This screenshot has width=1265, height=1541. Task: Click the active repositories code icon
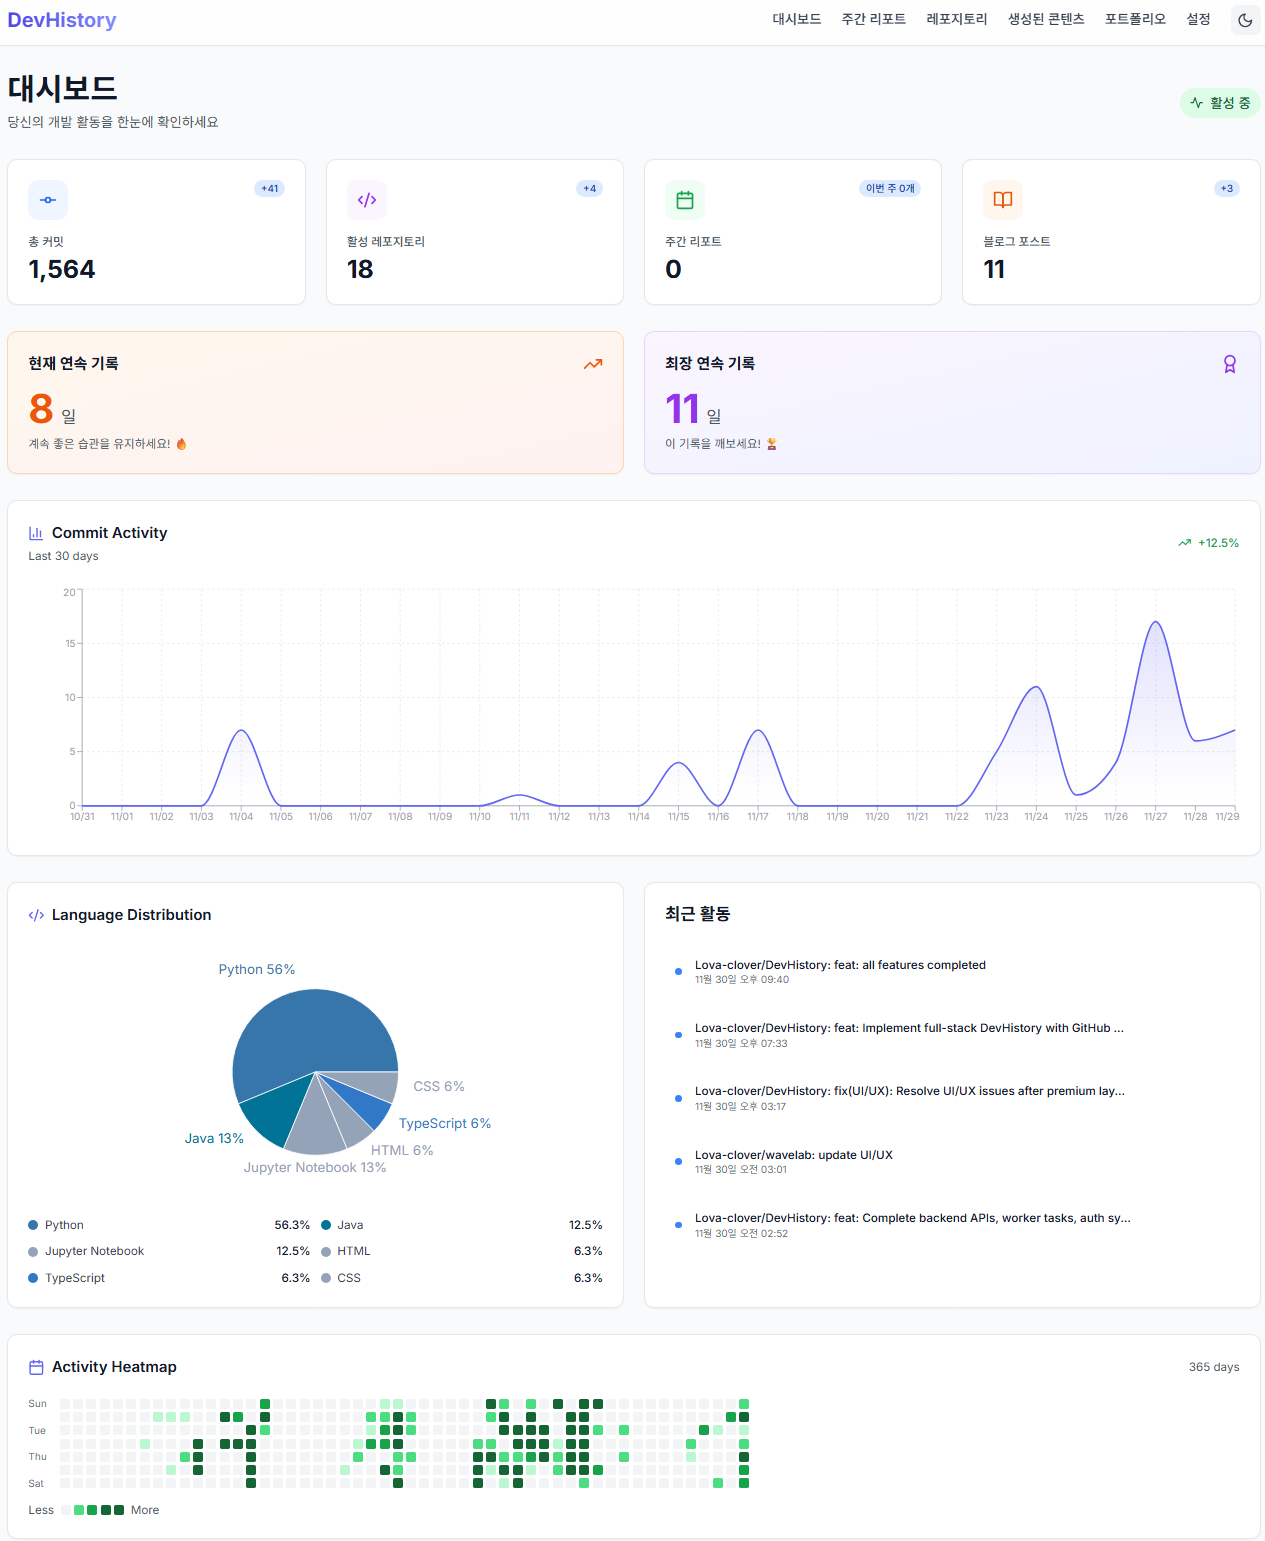pyautogui.click(x=367, y=200)
